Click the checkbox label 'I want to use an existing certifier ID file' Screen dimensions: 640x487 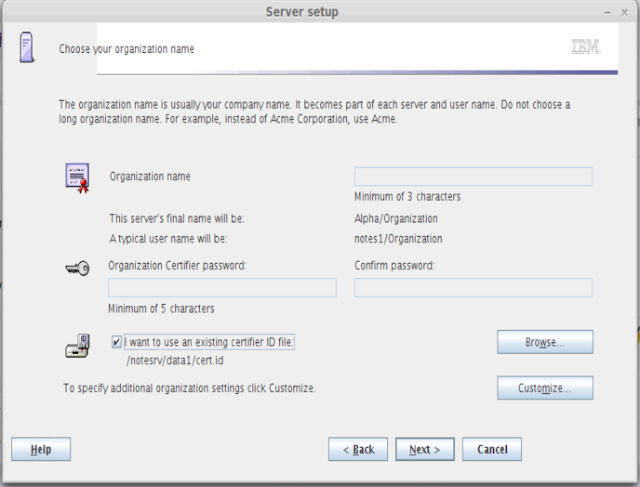209,342
